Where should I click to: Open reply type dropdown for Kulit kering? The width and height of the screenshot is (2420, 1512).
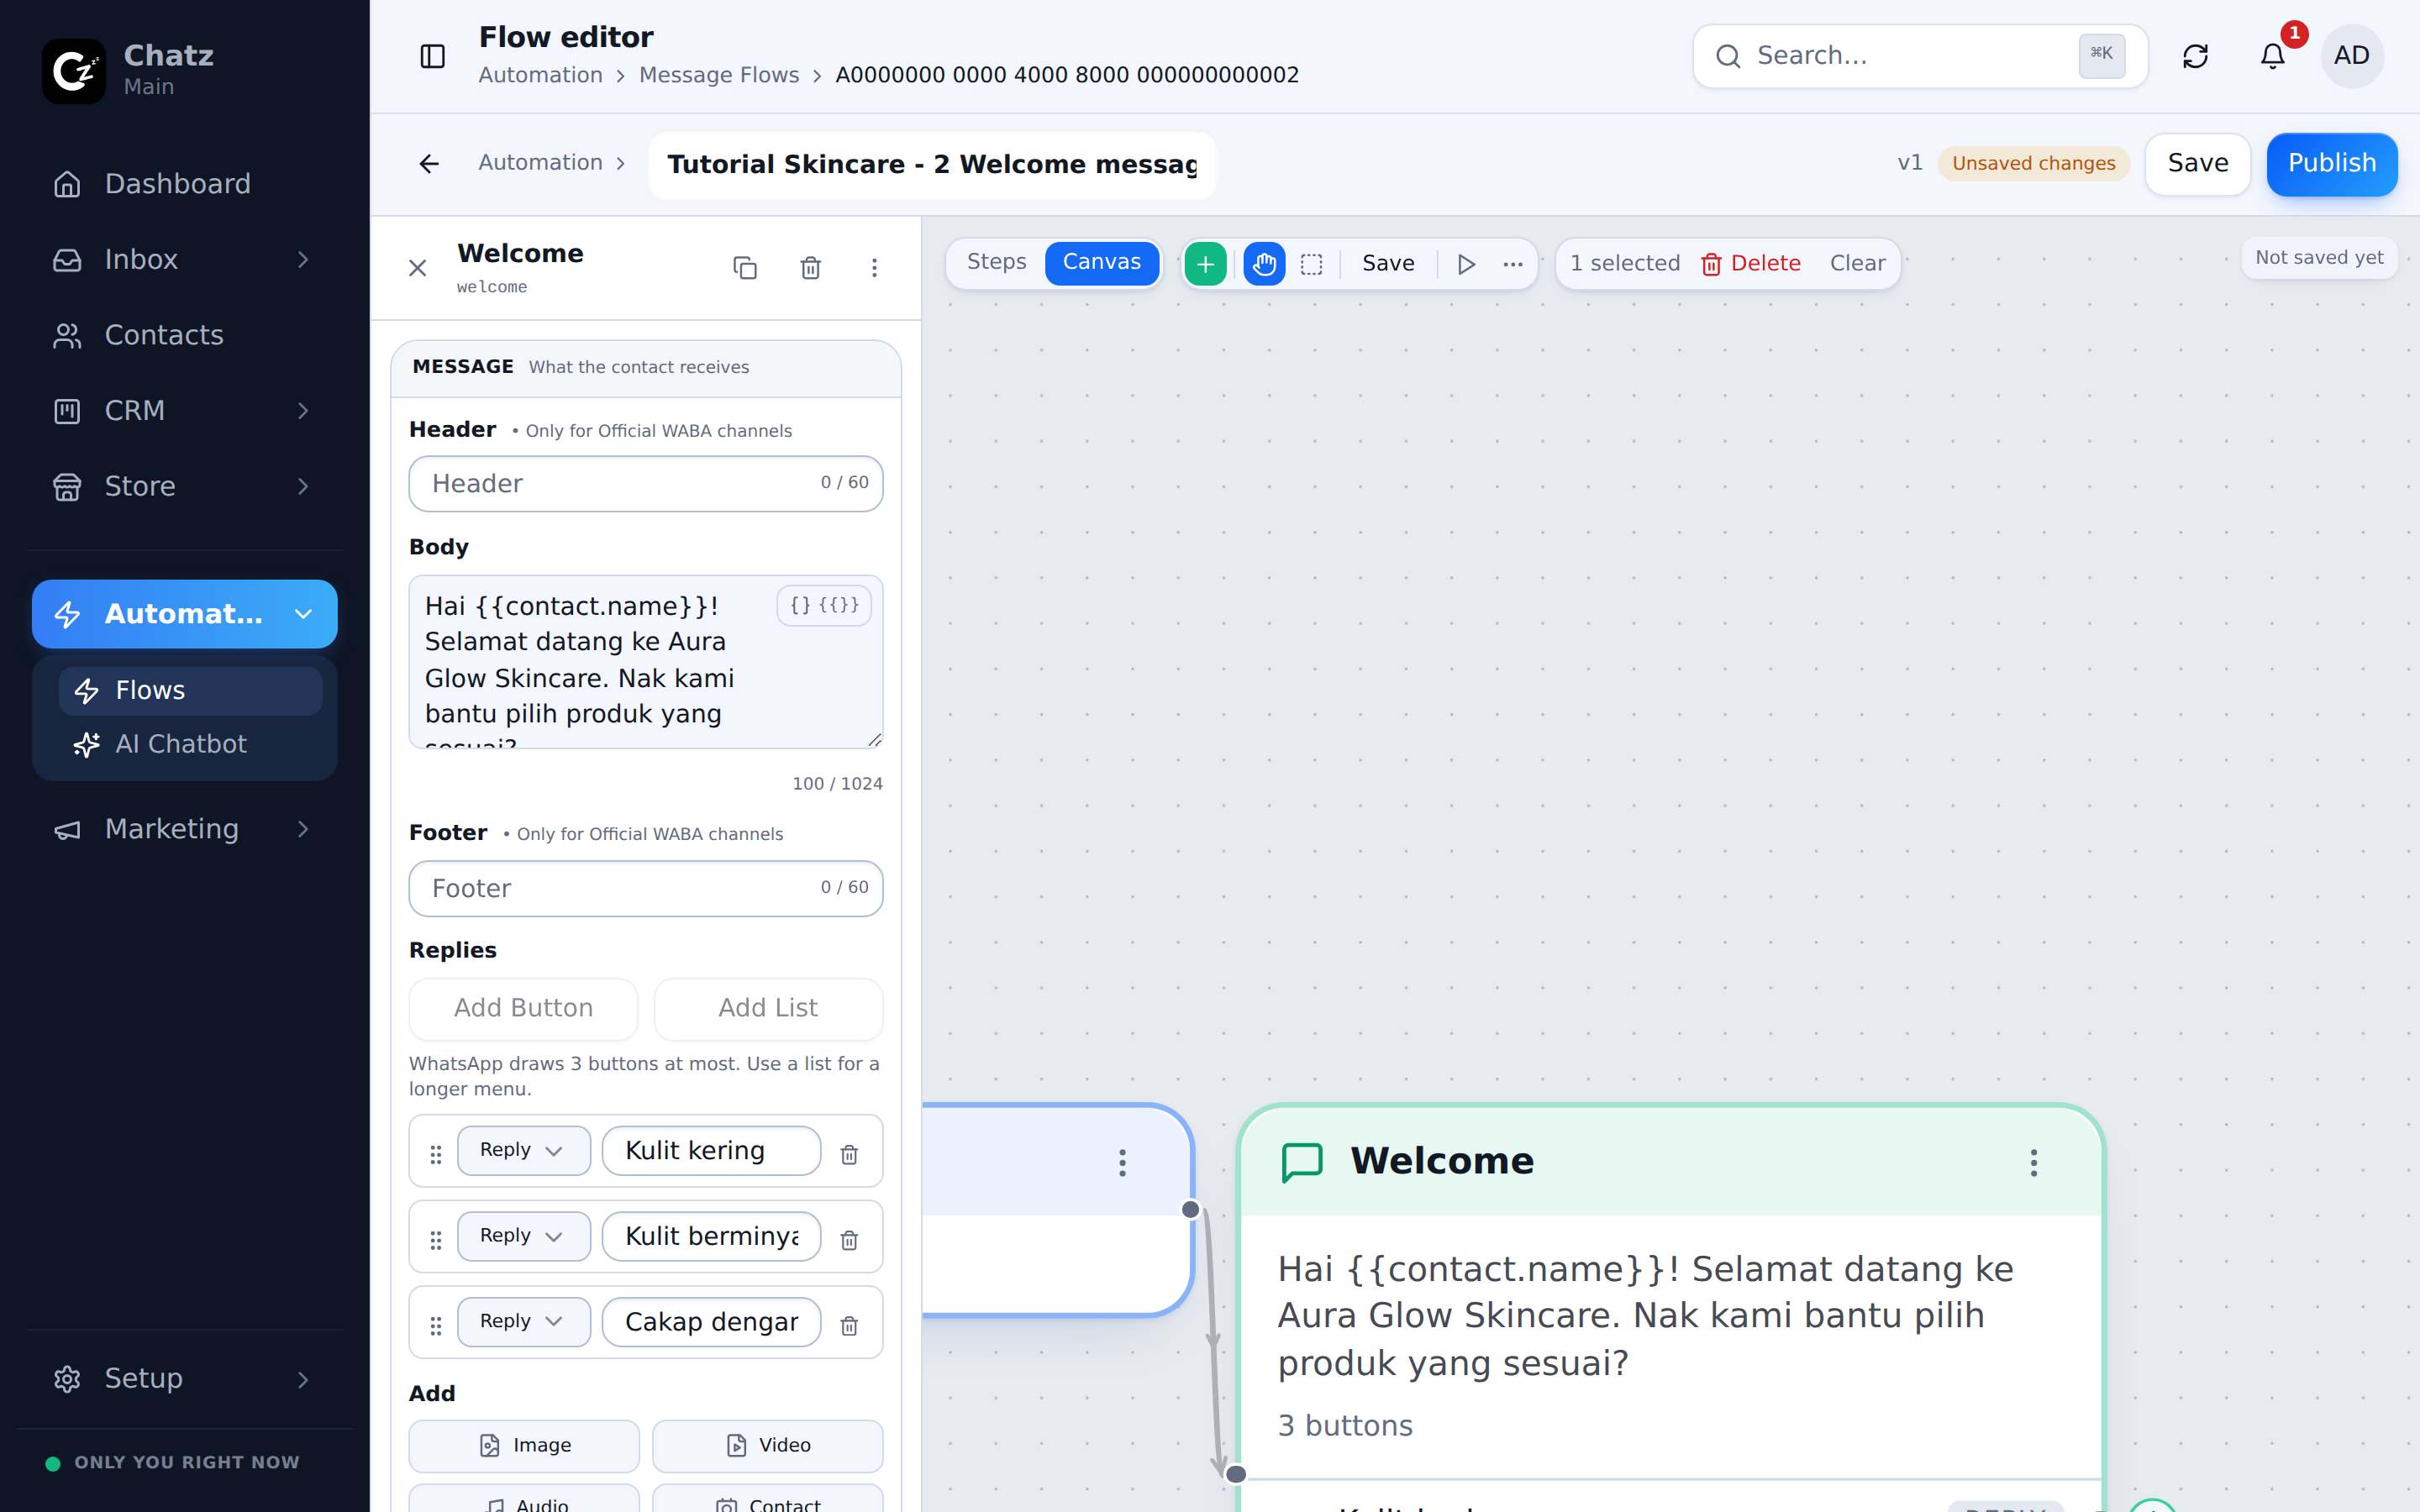(523, 1150)
